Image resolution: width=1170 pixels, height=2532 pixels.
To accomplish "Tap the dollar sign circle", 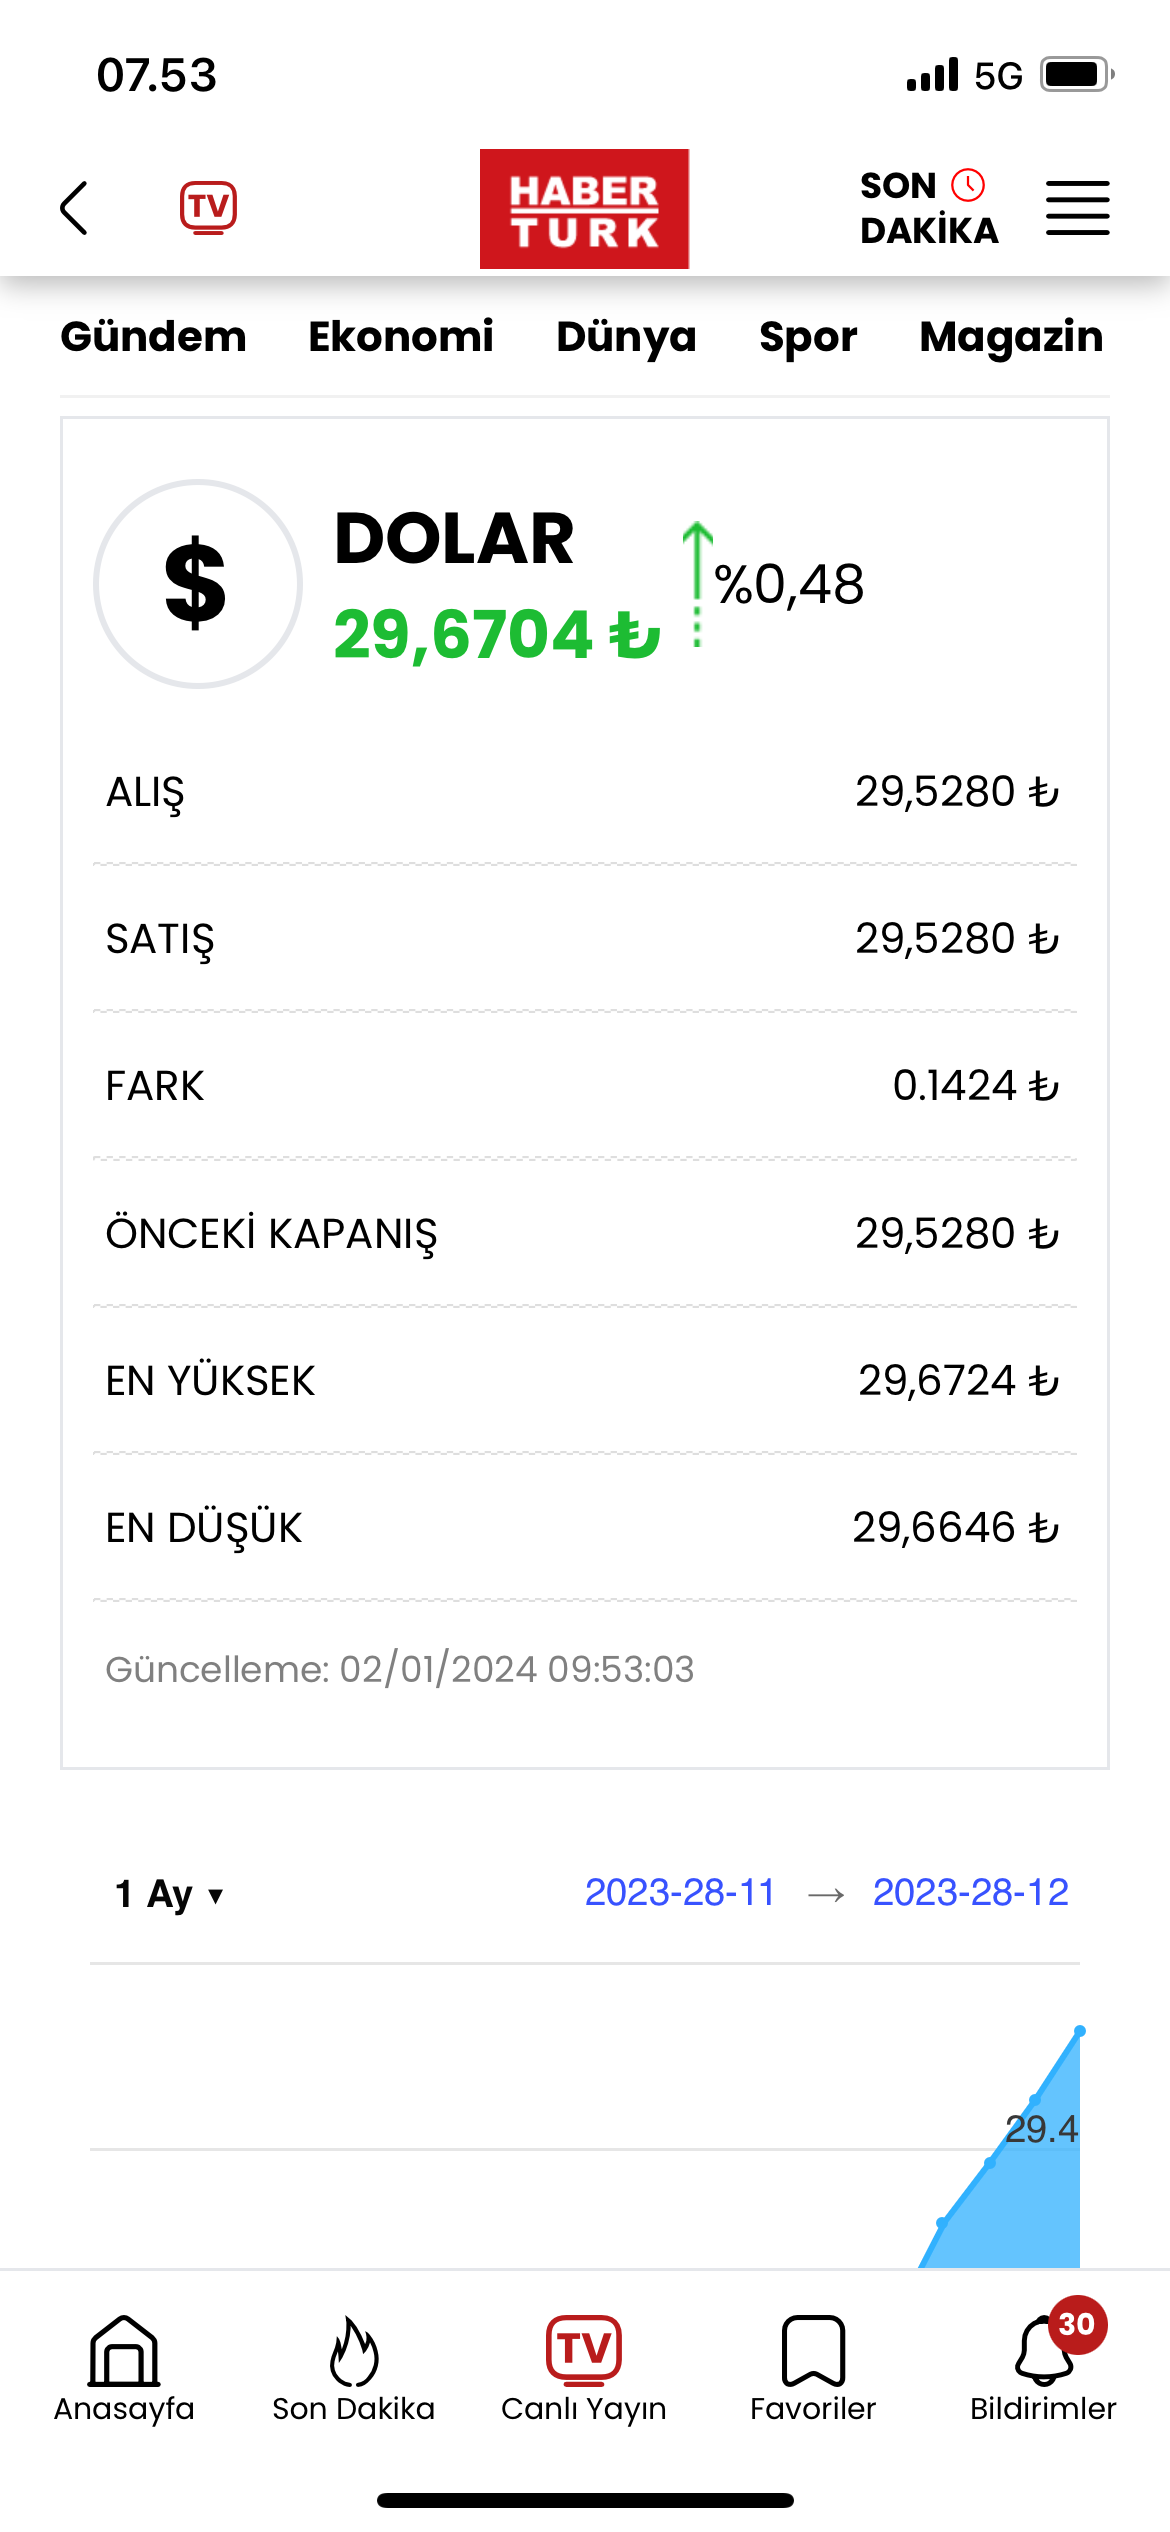I will click(198, 584).
